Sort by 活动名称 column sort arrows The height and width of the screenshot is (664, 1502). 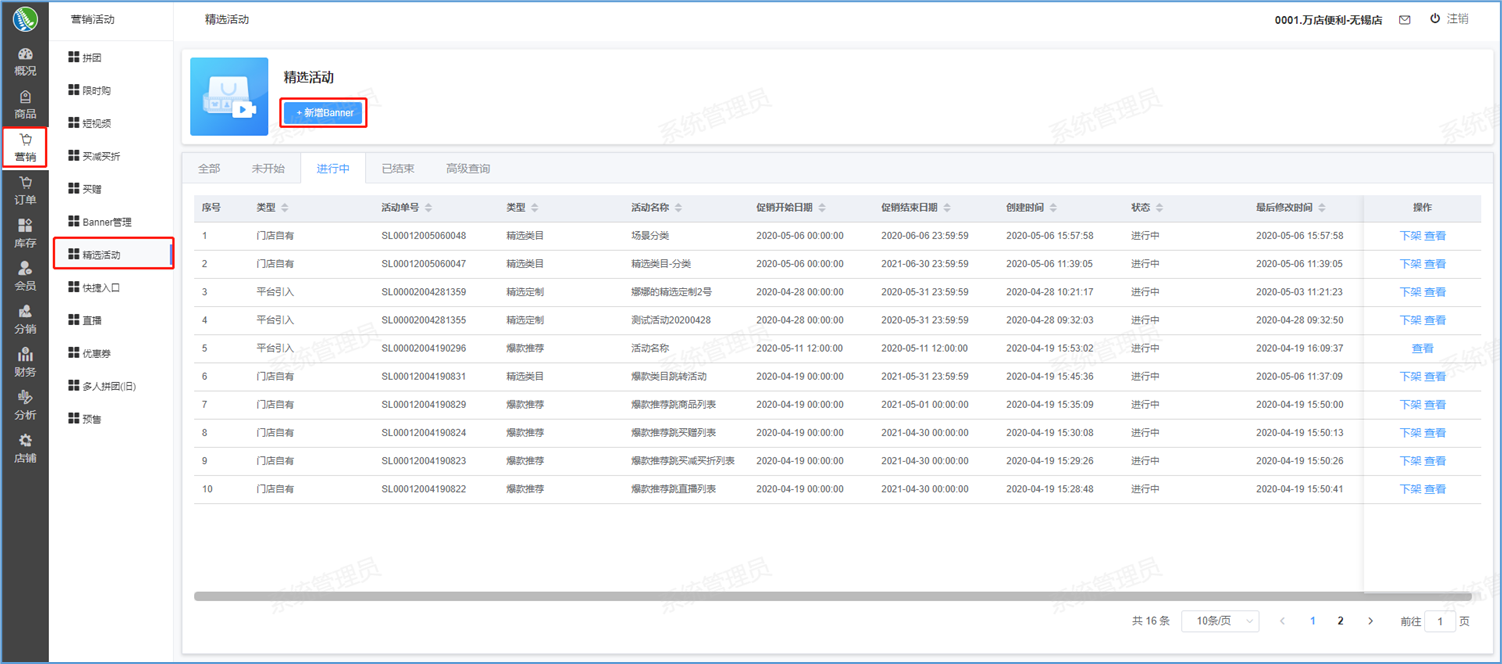pos(679,208)
